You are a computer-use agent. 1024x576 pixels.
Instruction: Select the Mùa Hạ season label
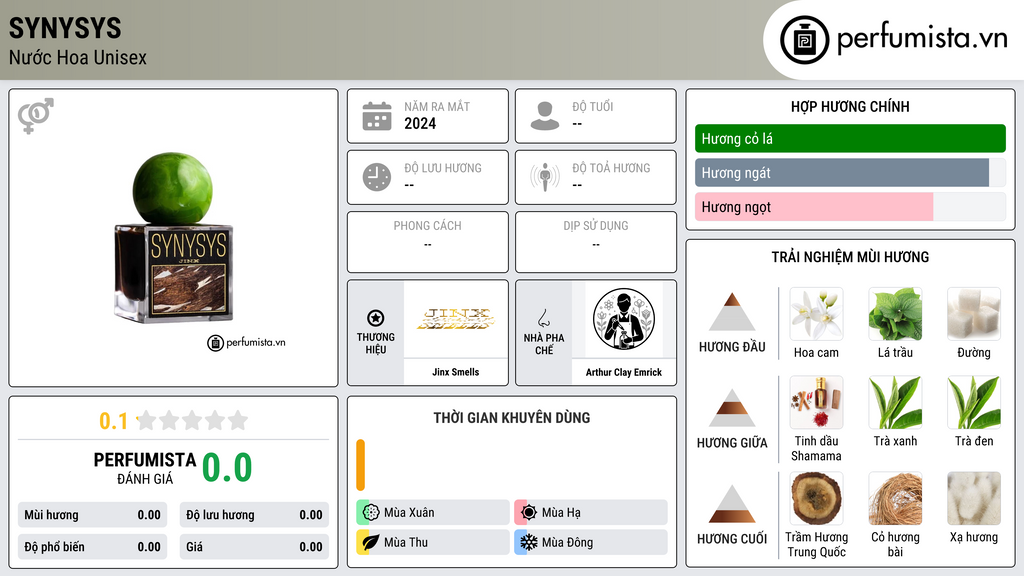561,513
